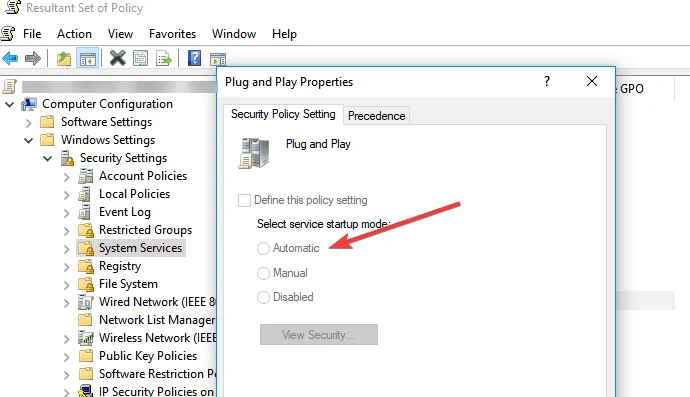Image resolution: width=690 pixels, height=397 pixels.
Task: Click the Up one level folder icon
Action: (64, 58)
